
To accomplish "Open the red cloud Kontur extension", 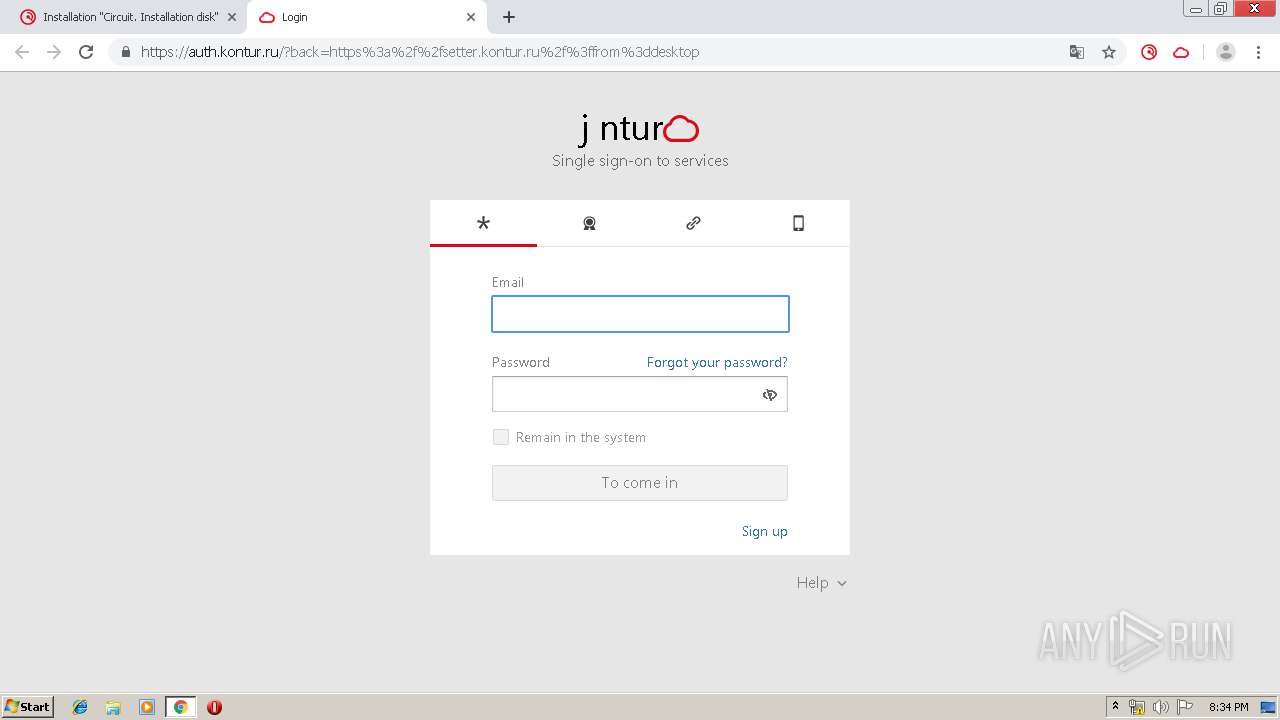I will [1181, 52].
